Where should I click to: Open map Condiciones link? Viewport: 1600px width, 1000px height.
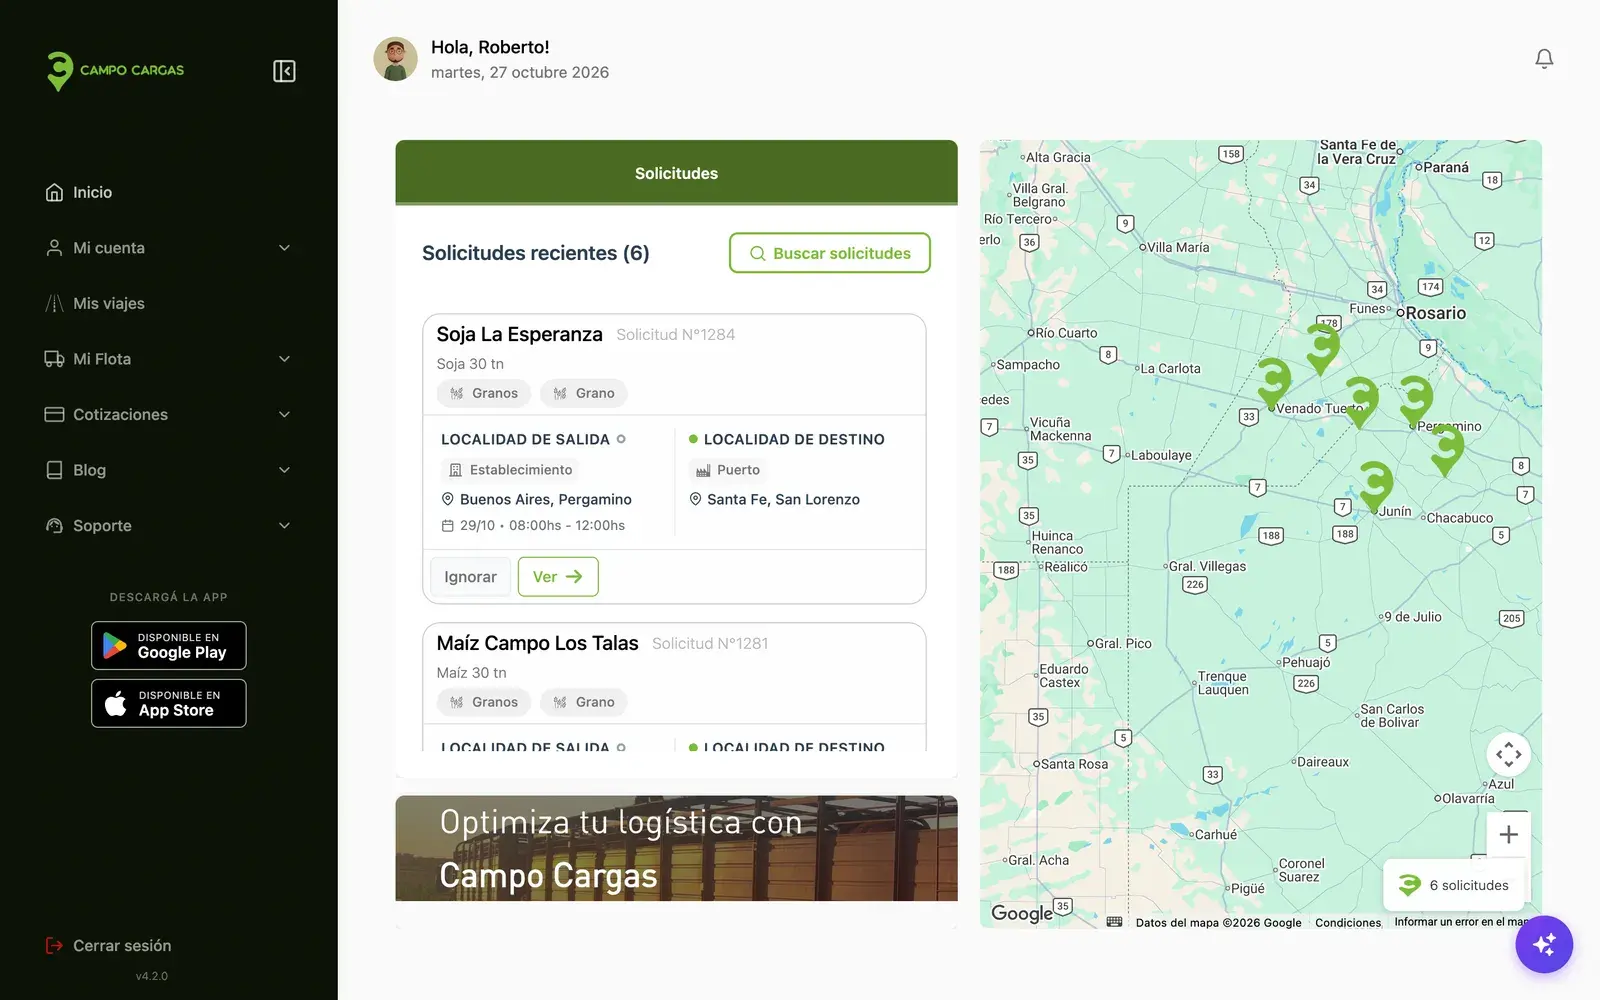(x=1348, y=923)
